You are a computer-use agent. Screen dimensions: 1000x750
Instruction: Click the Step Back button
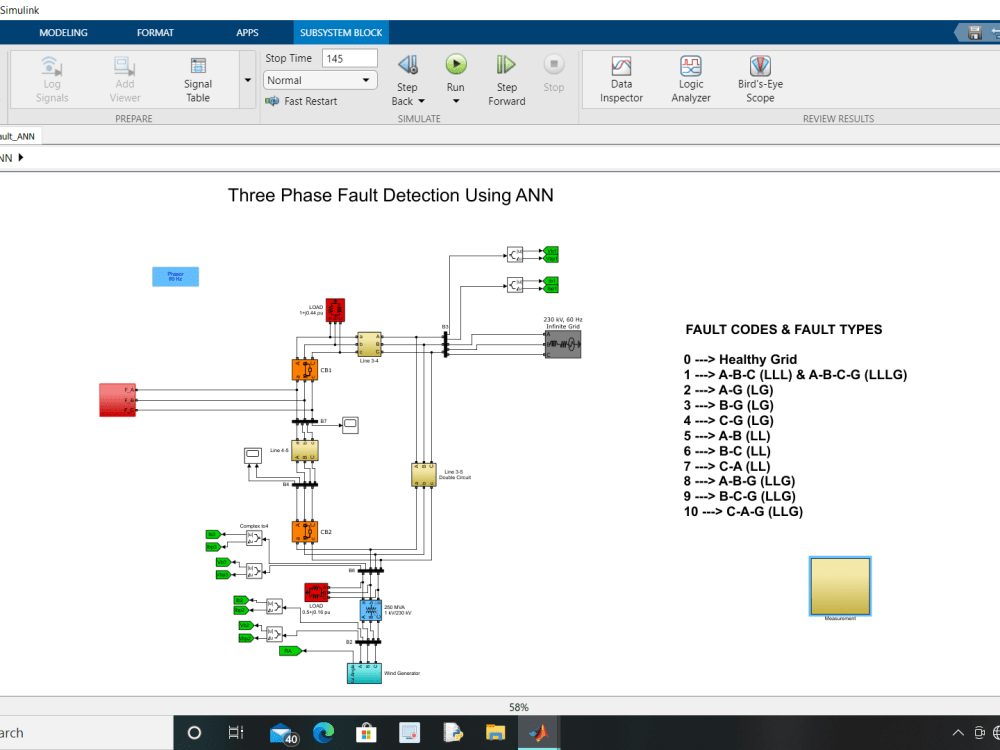pos(408,71)
